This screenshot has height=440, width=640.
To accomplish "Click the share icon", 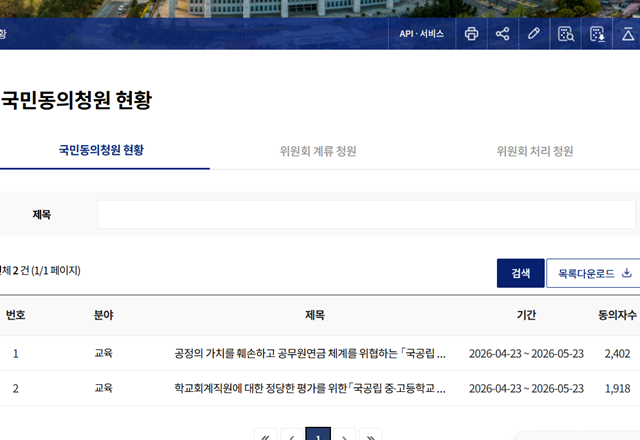I will pyautogui.click(x=502, y=34).
